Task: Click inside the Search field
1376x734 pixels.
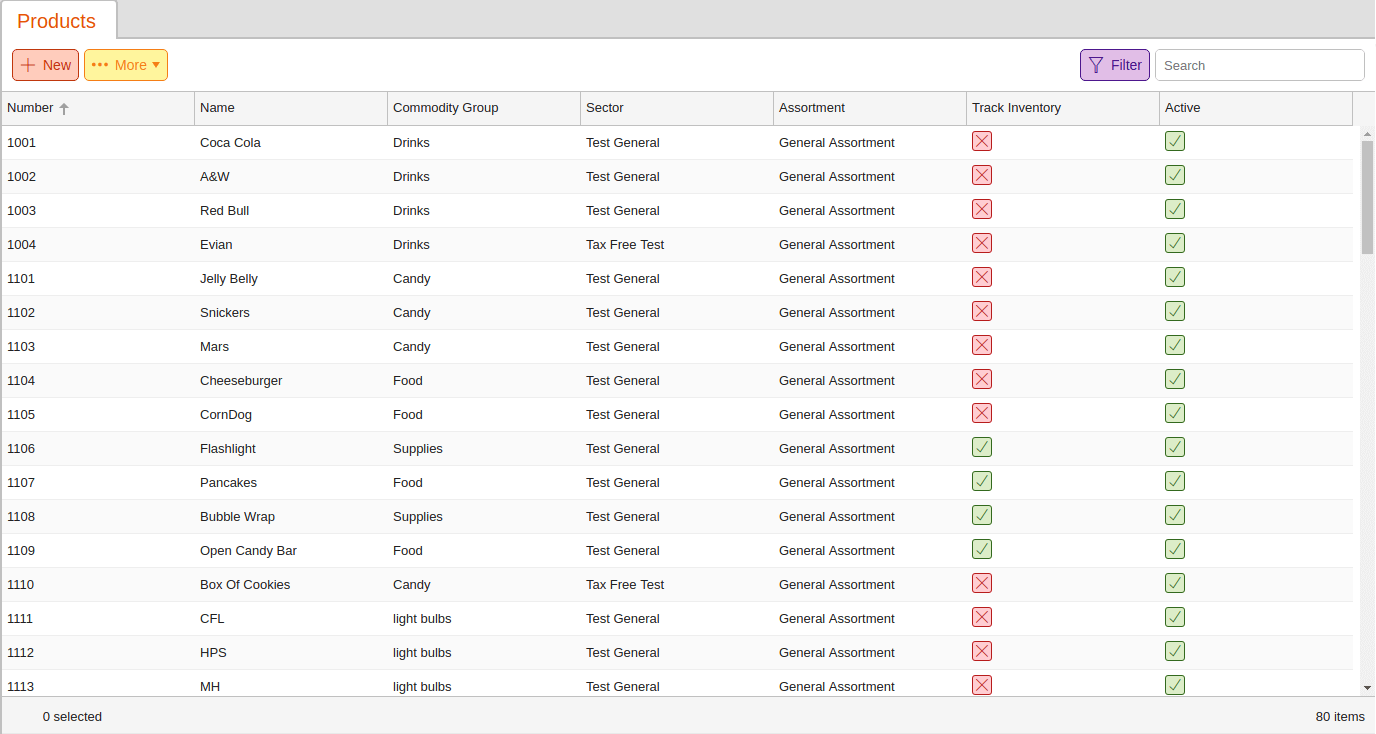Action: coord(1259,64)
